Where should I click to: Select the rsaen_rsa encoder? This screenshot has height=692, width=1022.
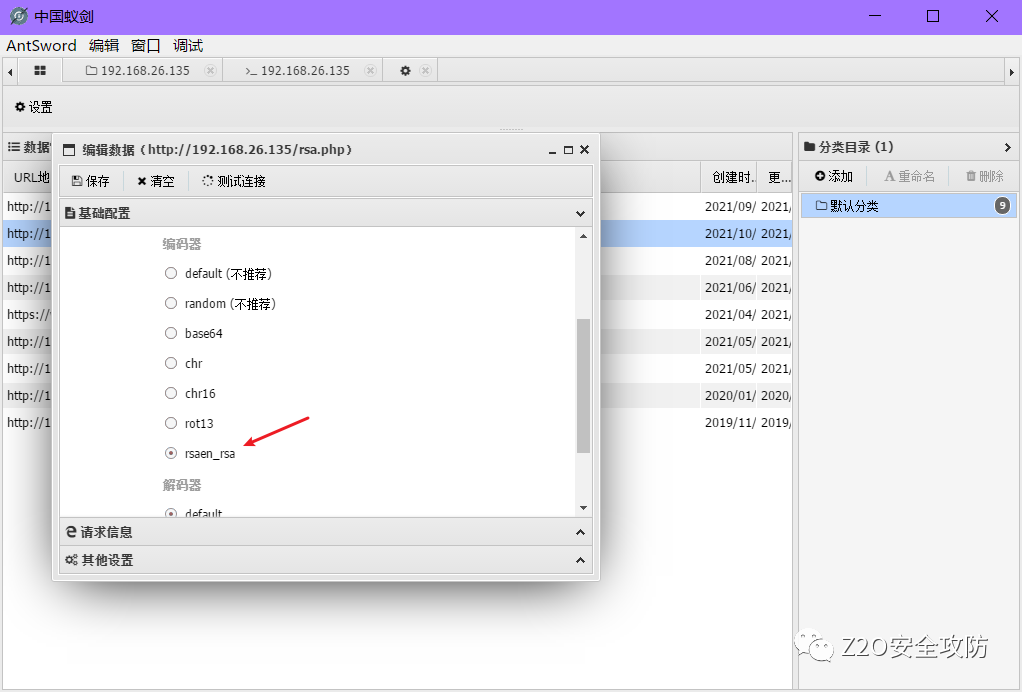click(171, 453)
